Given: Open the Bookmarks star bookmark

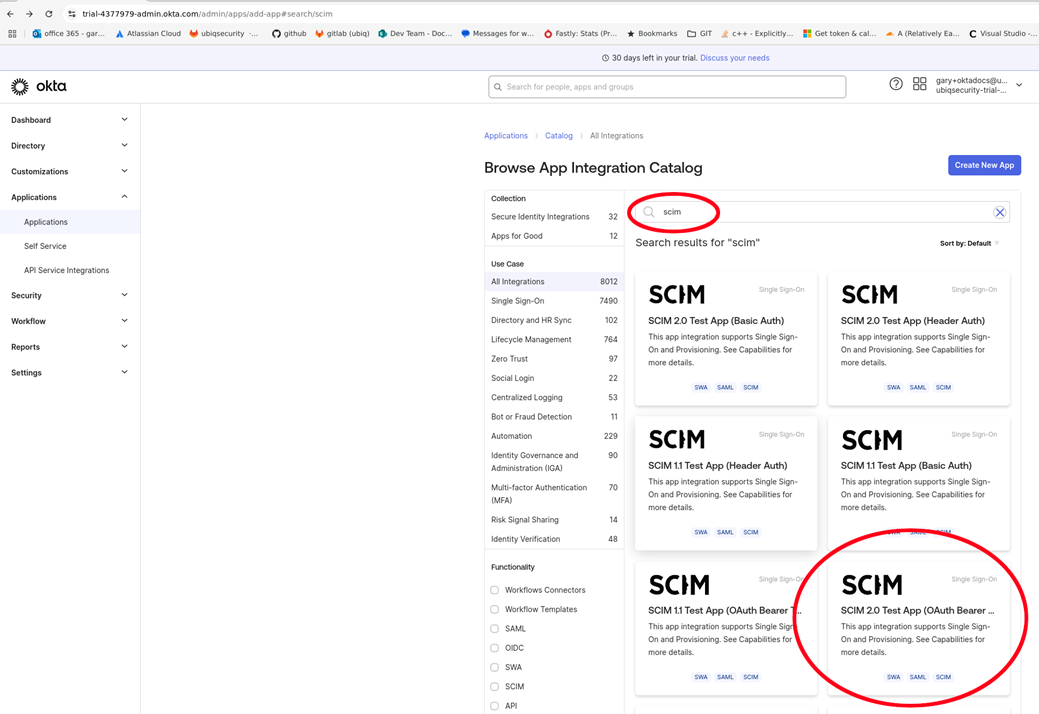Looking at the screenshot, I should (x=651, y=33).
